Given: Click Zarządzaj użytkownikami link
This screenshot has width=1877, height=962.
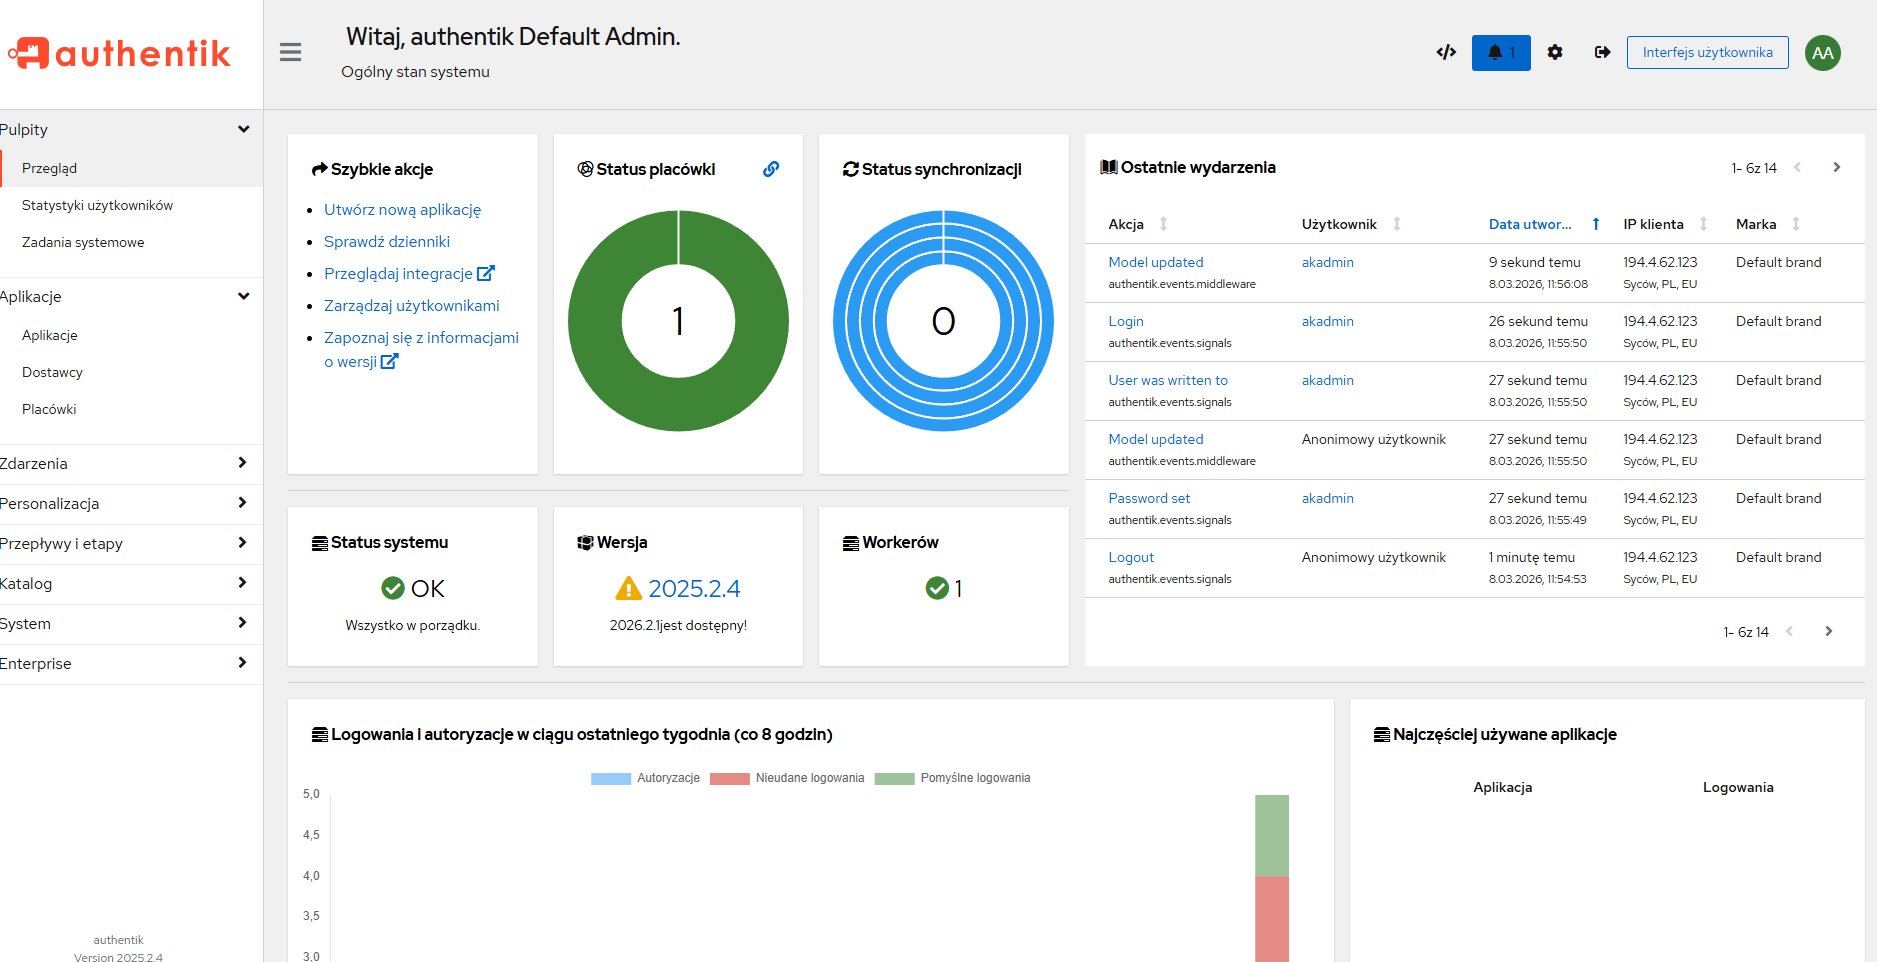Looking at the screenshot, I should click(412, 305).
